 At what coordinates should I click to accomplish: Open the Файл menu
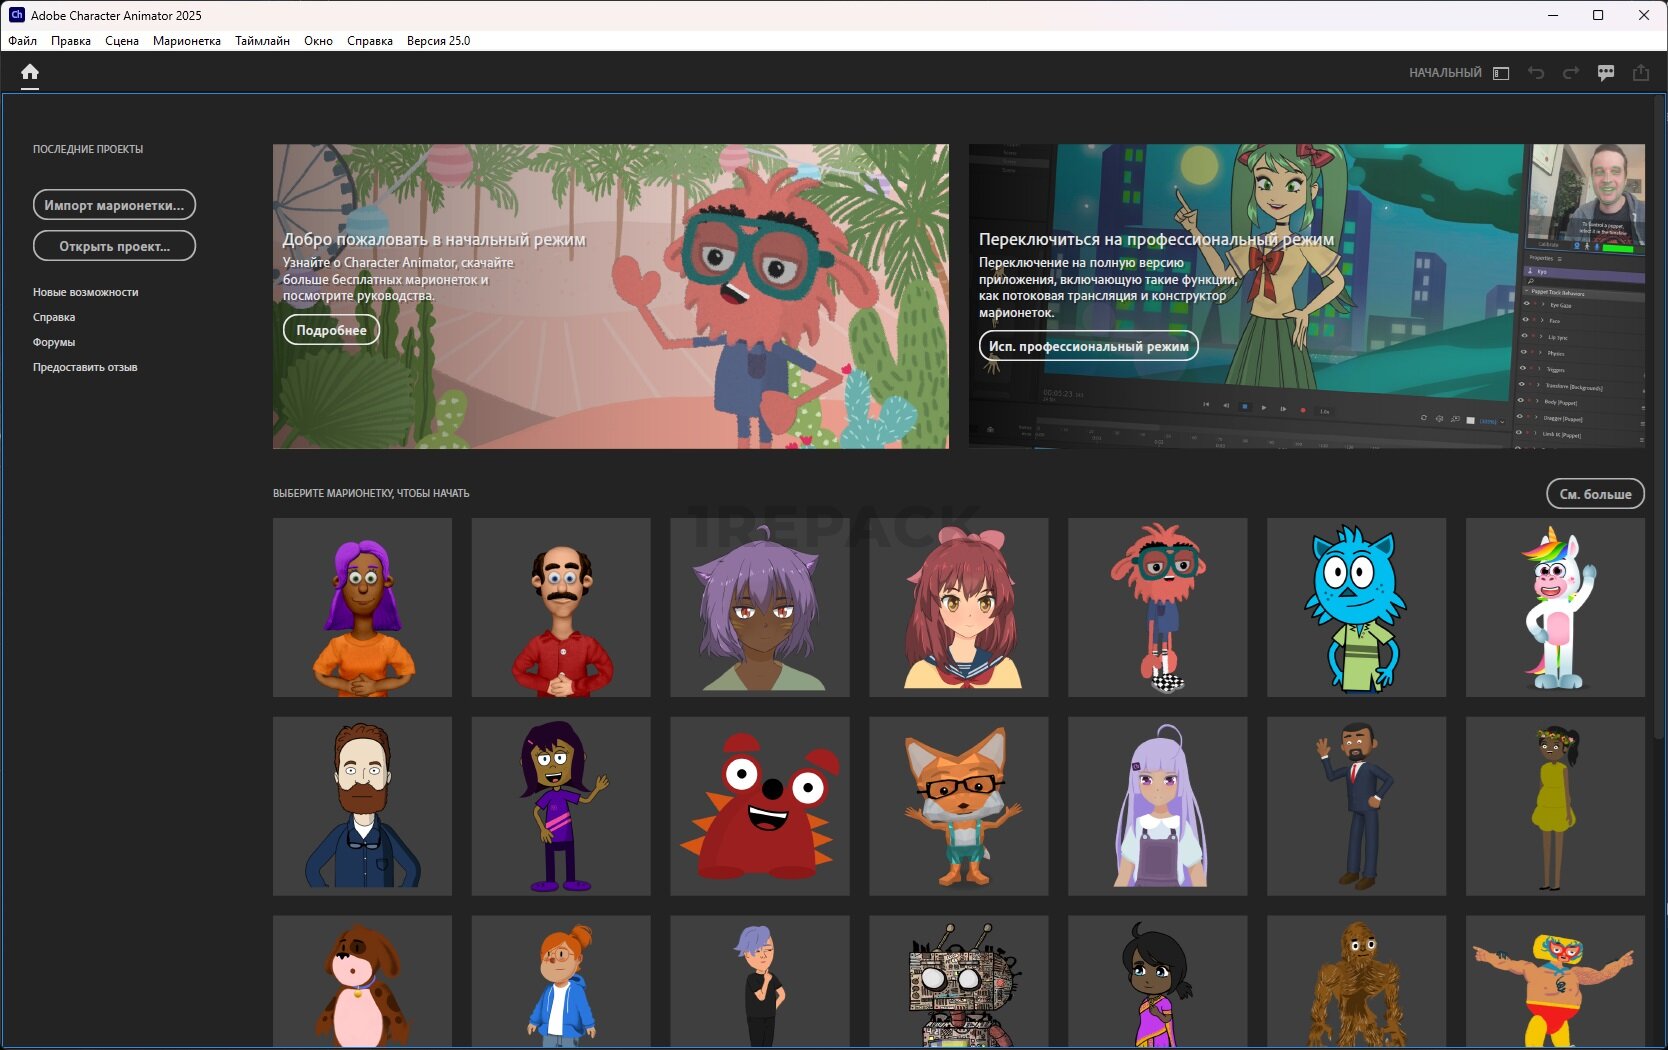23,41
